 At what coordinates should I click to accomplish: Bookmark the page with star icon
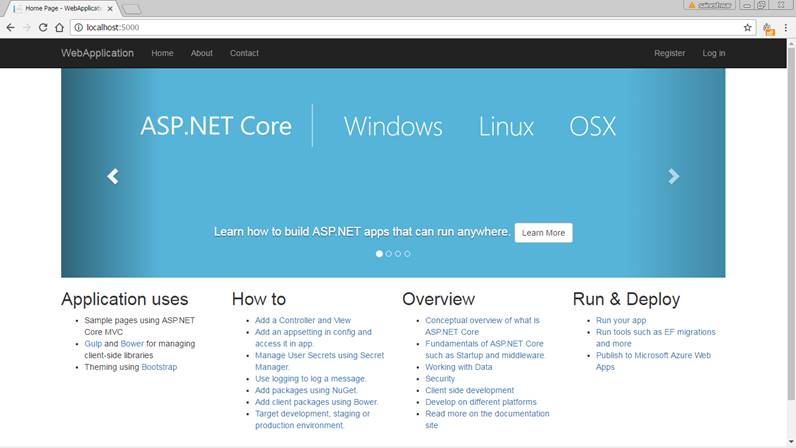[x=747, y=27]
